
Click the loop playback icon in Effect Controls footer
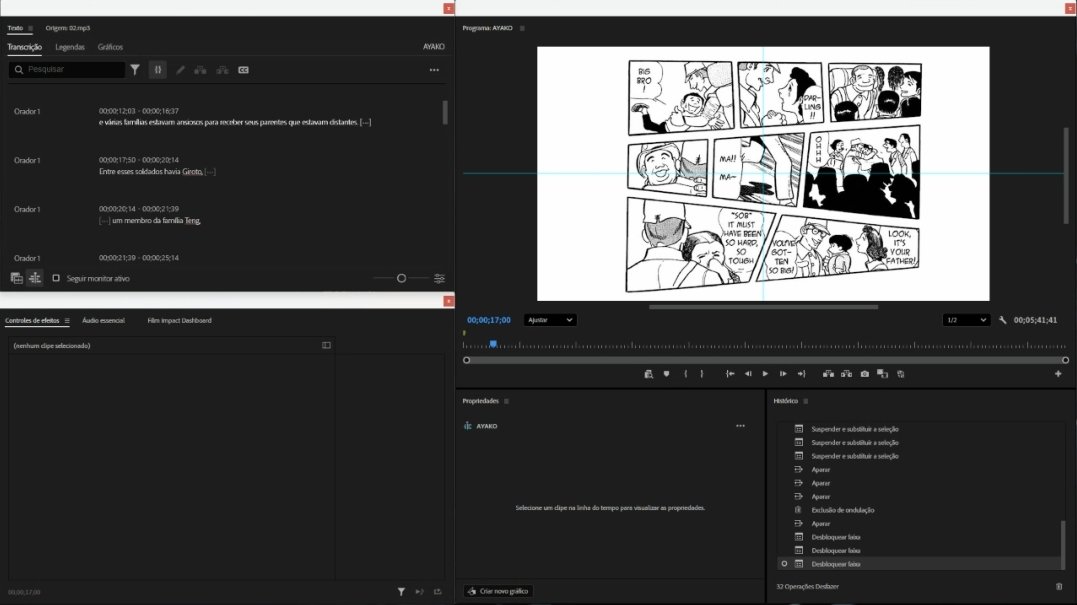[438, 591]
